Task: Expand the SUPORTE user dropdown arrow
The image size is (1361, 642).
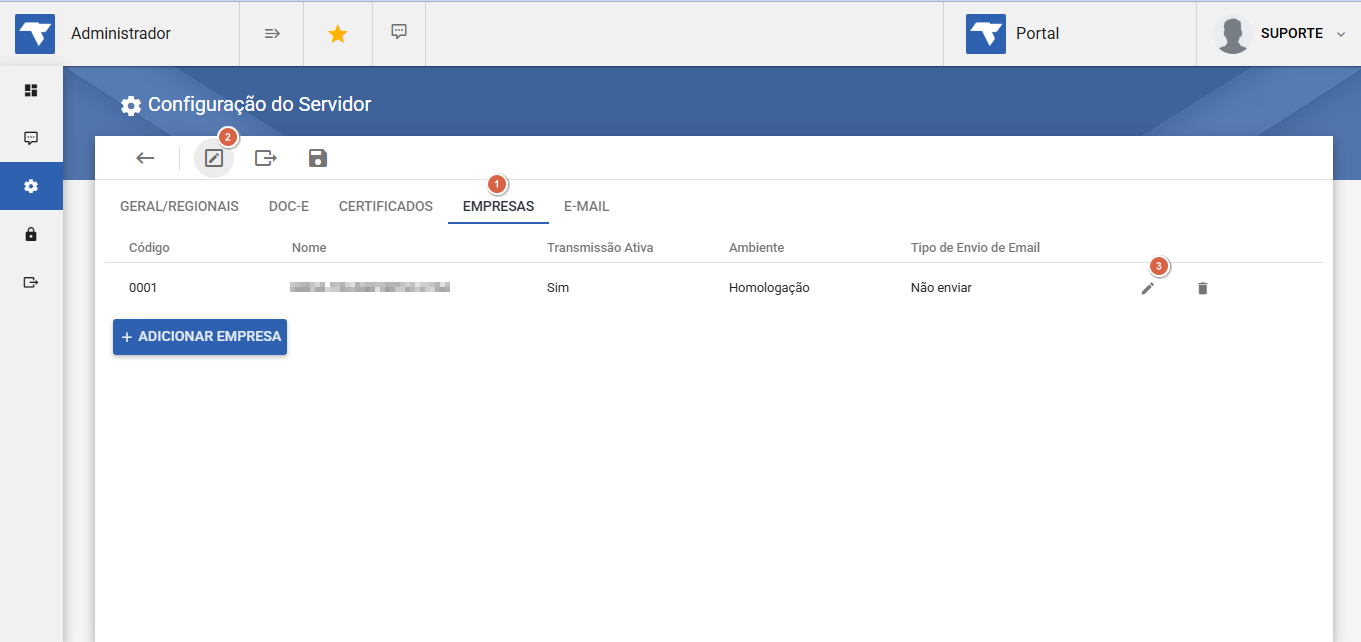Action: (x=1341, y=34)
